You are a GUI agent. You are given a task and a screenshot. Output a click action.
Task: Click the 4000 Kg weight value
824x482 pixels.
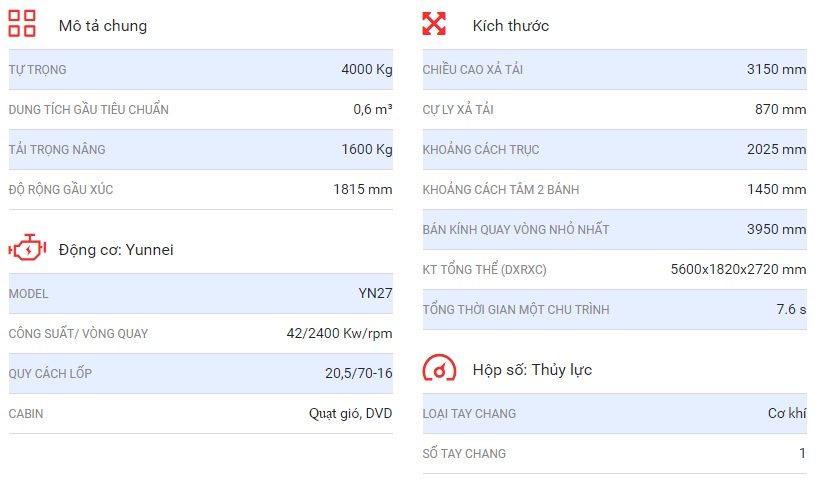(x=366, y=70)
